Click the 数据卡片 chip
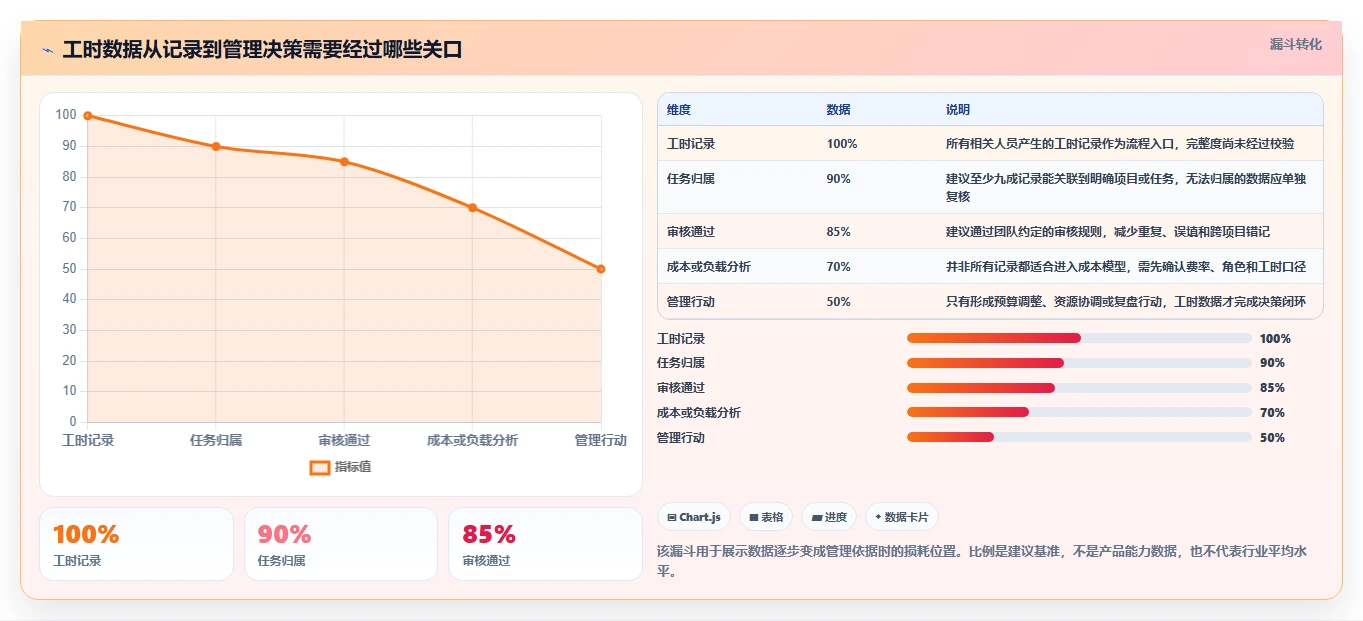The image size is (1363, 621). (901, 517)
